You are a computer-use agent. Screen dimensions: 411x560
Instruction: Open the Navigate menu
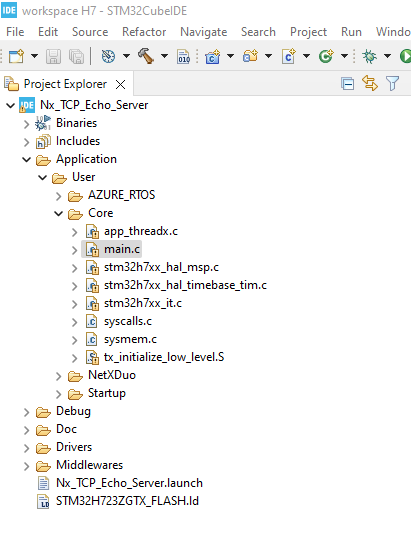(x=204, y=32)
